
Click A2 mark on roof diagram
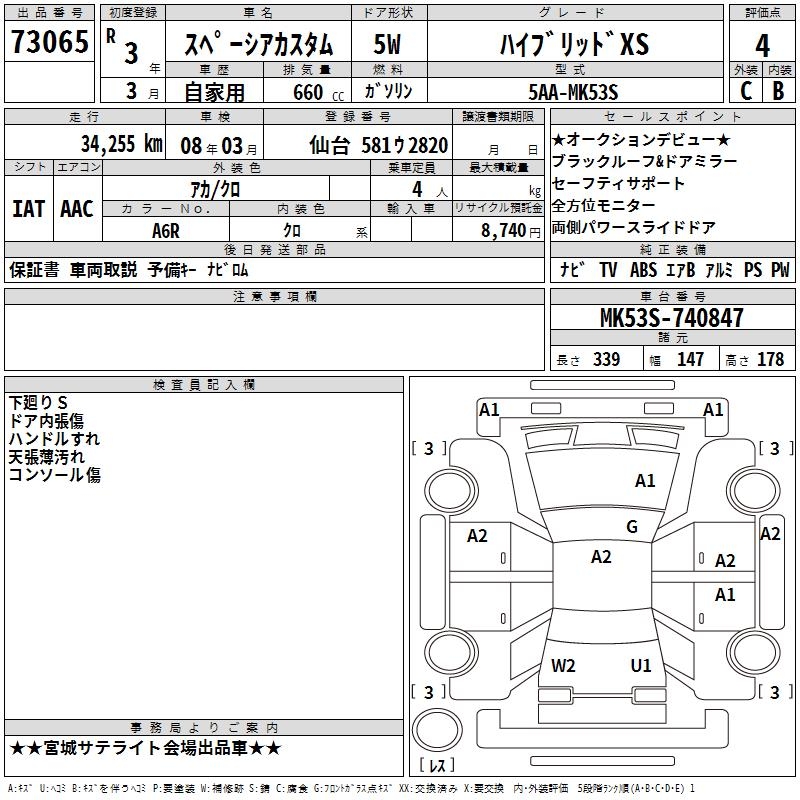pos(601,557)
